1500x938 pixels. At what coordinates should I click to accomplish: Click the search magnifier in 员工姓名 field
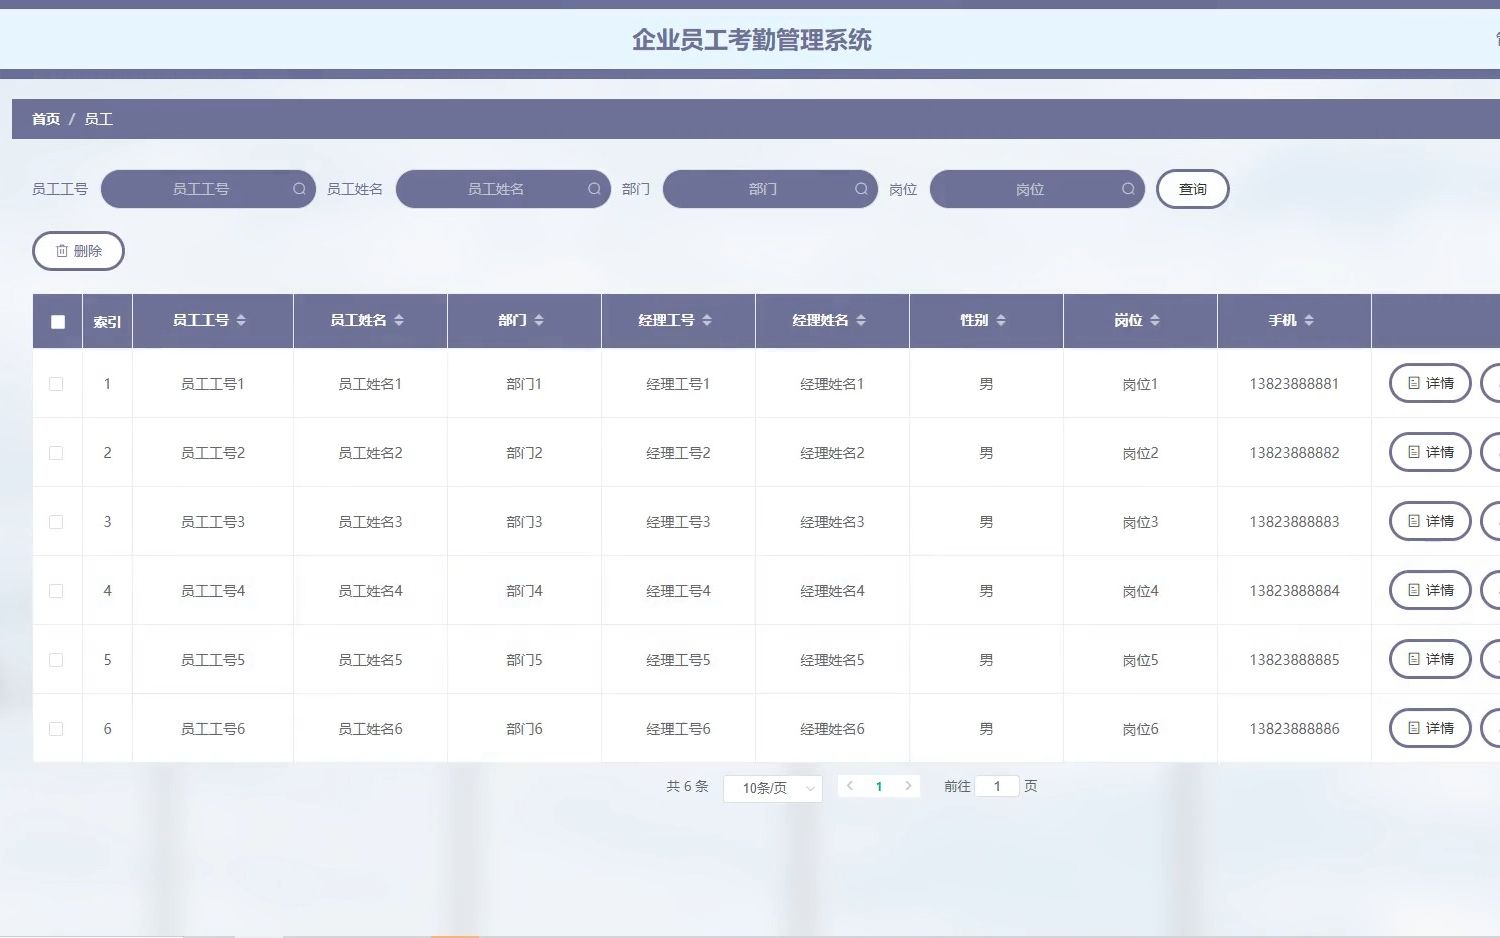(x=594, y=189)
